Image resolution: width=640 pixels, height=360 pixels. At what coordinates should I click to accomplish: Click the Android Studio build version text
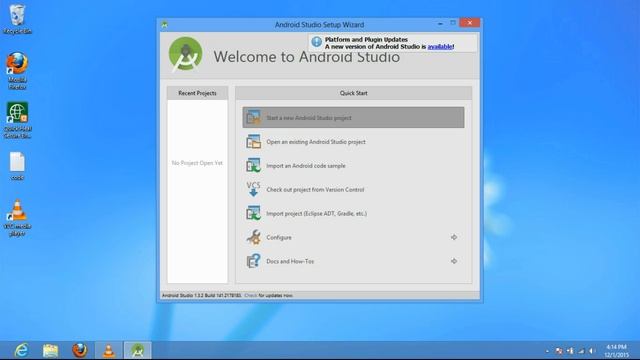point(202,295)
